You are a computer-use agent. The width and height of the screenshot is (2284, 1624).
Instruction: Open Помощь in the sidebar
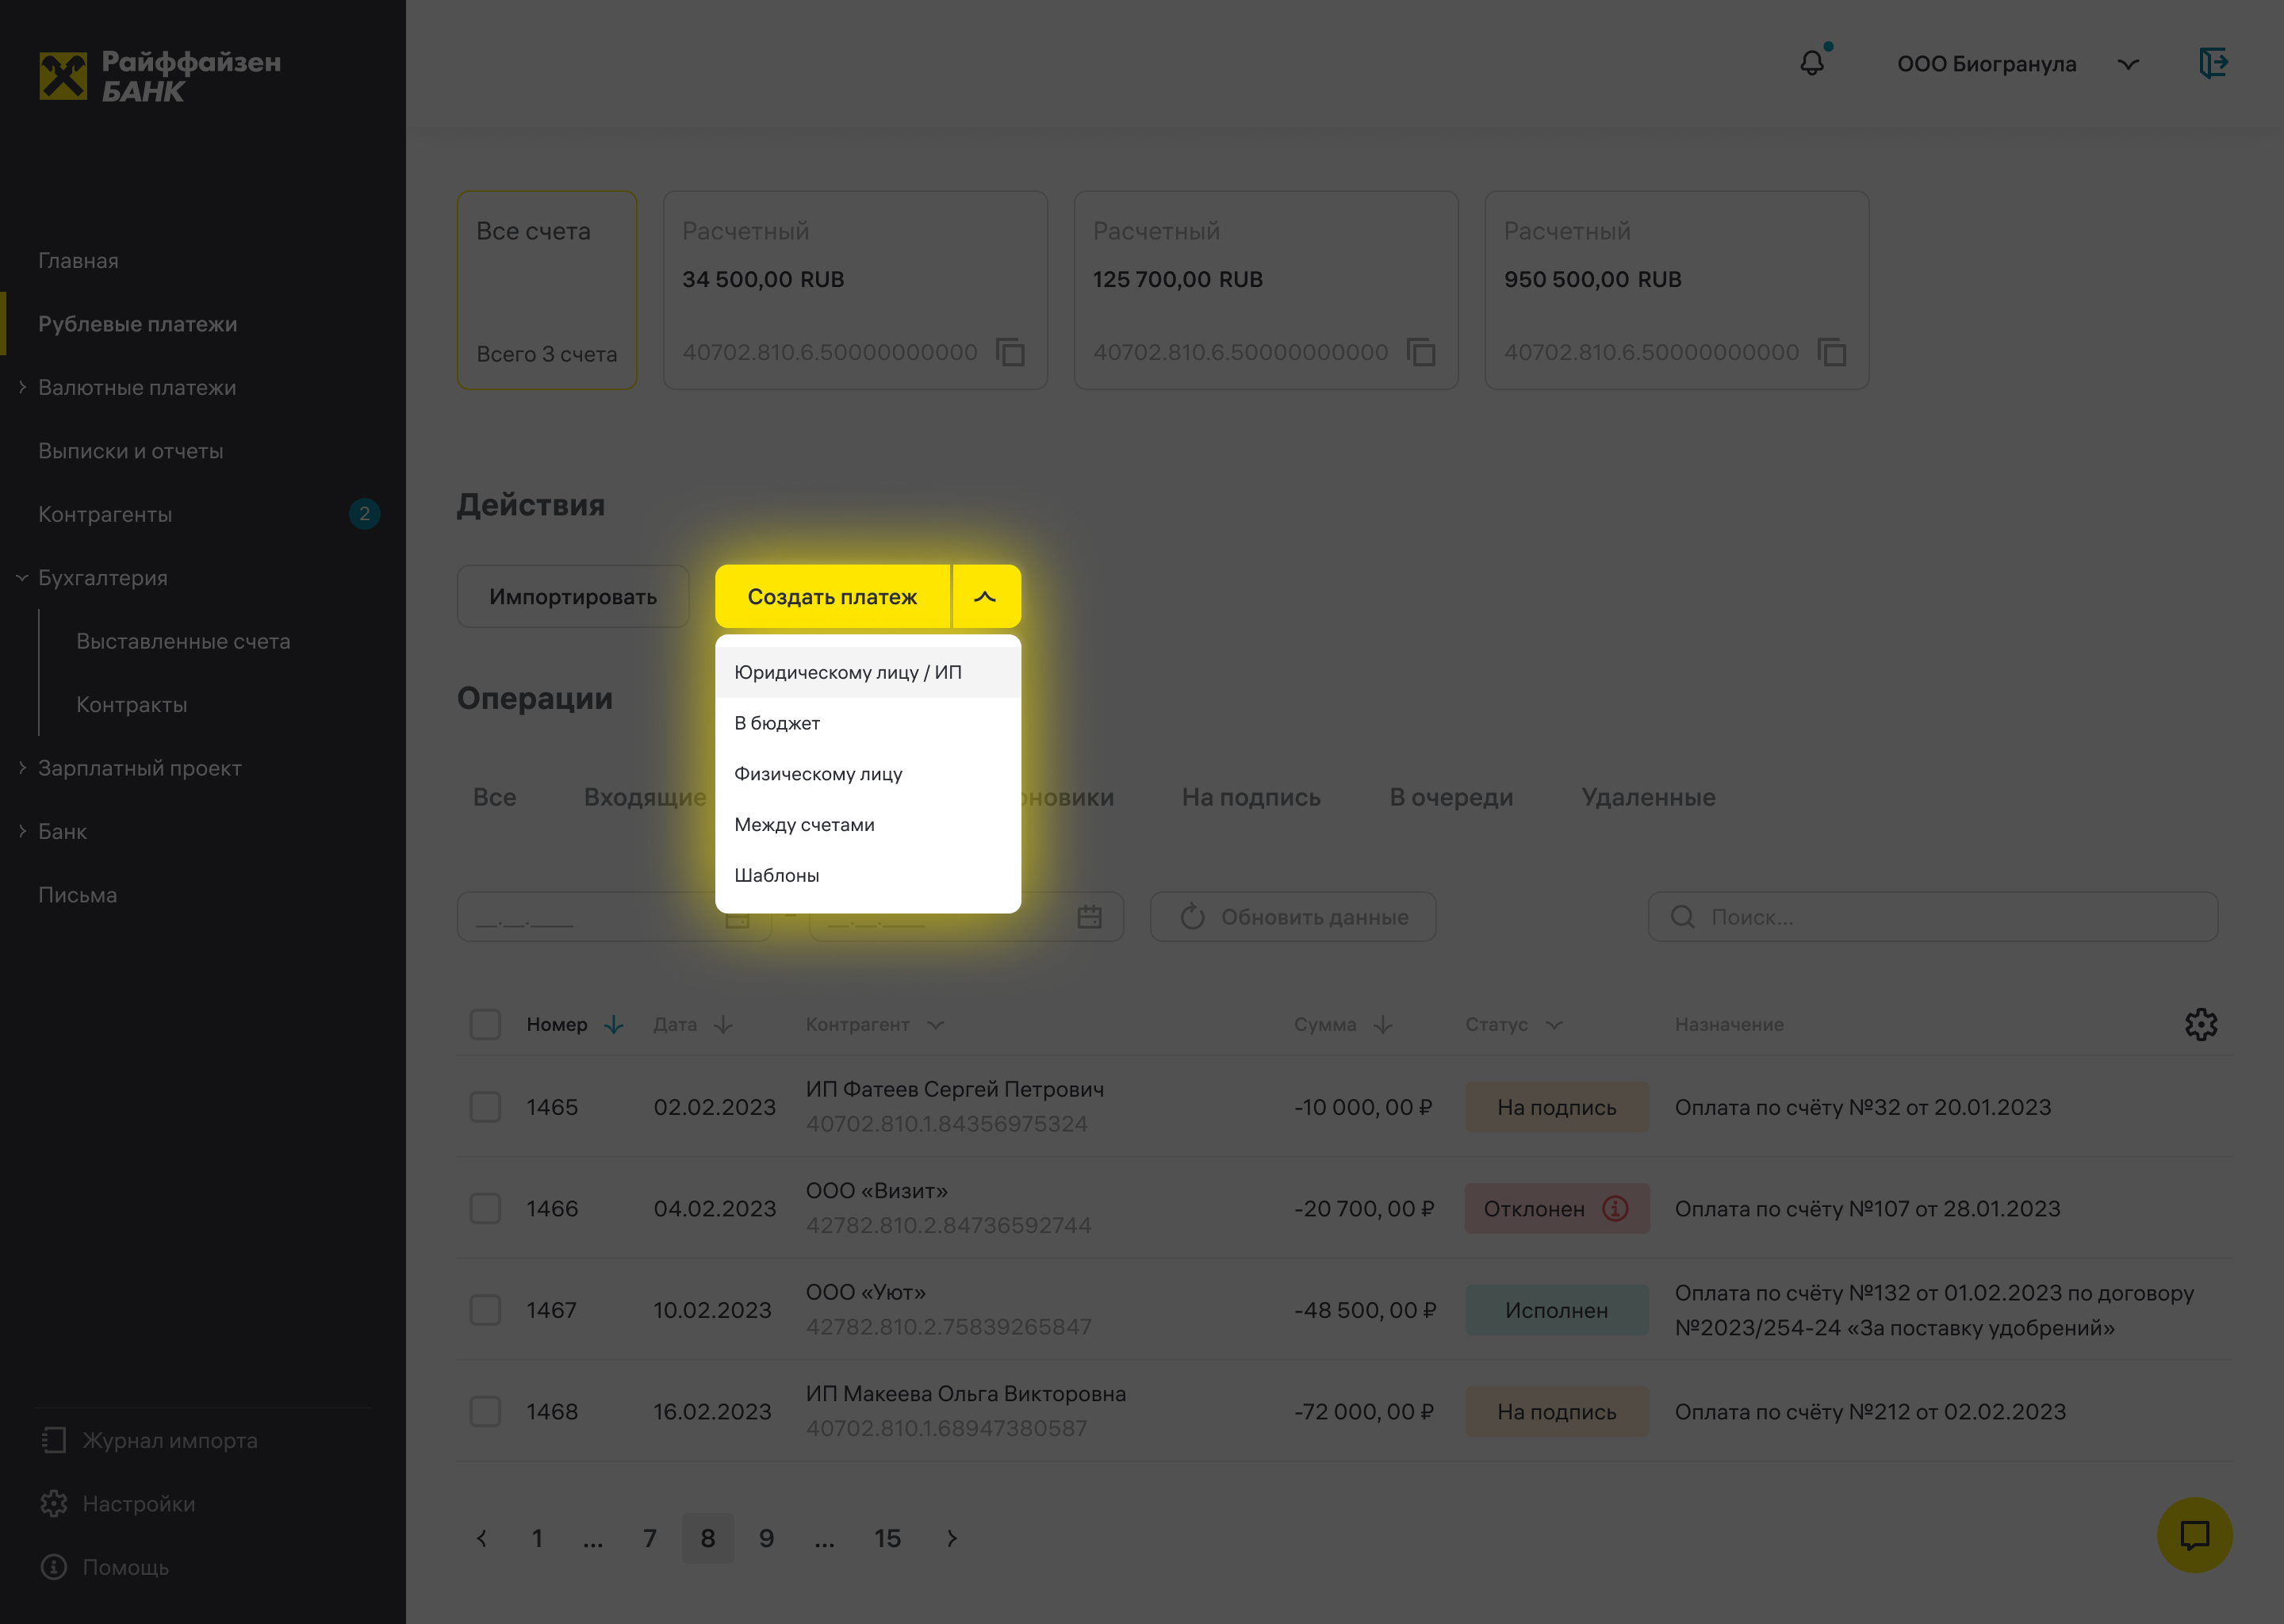point(105,1567)
